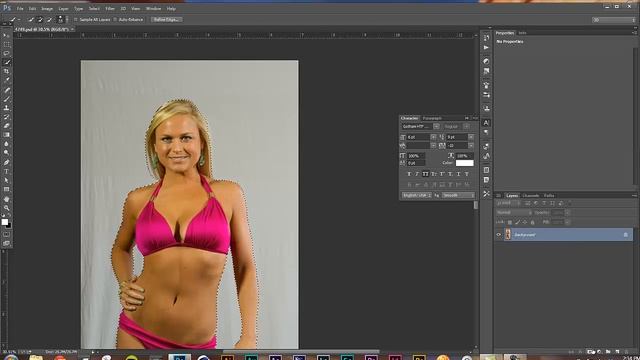Select the Rectangle shape tool
The height and width of the screenshot is (360, 640).
[x=7, y=189]
